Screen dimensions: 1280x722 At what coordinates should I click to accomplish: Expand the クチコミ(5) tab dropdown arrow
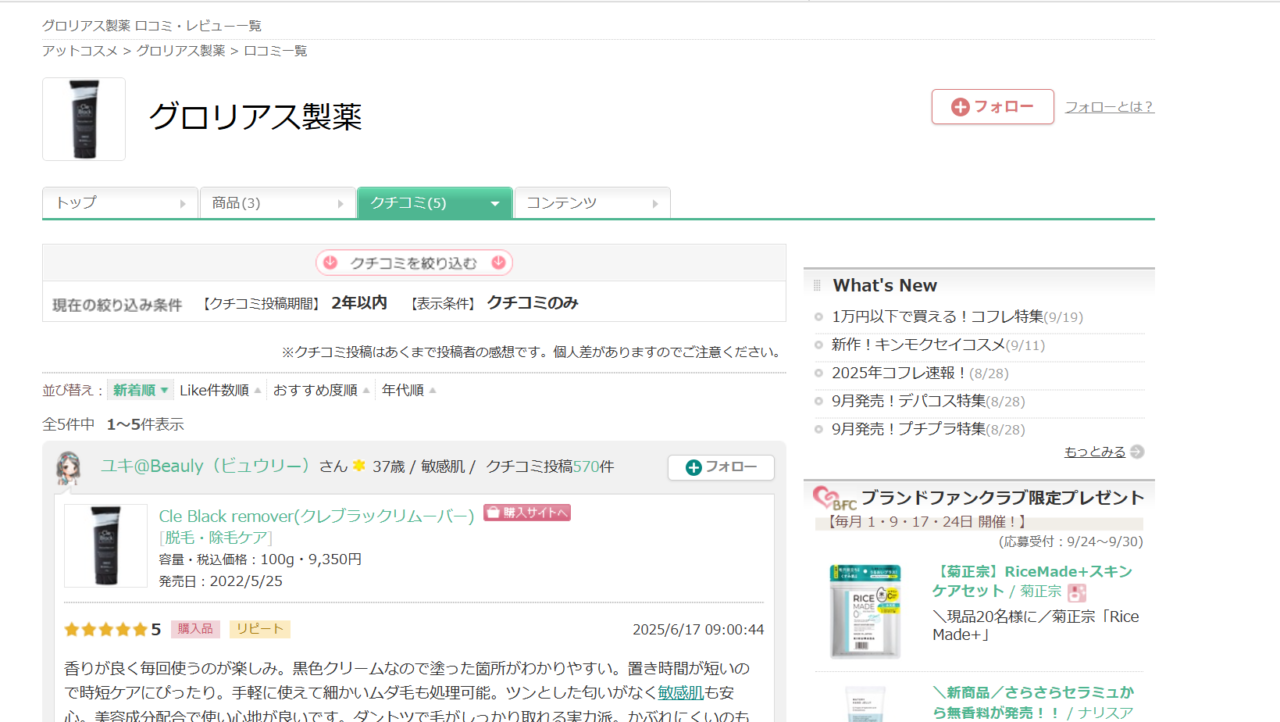coord(494,204)
